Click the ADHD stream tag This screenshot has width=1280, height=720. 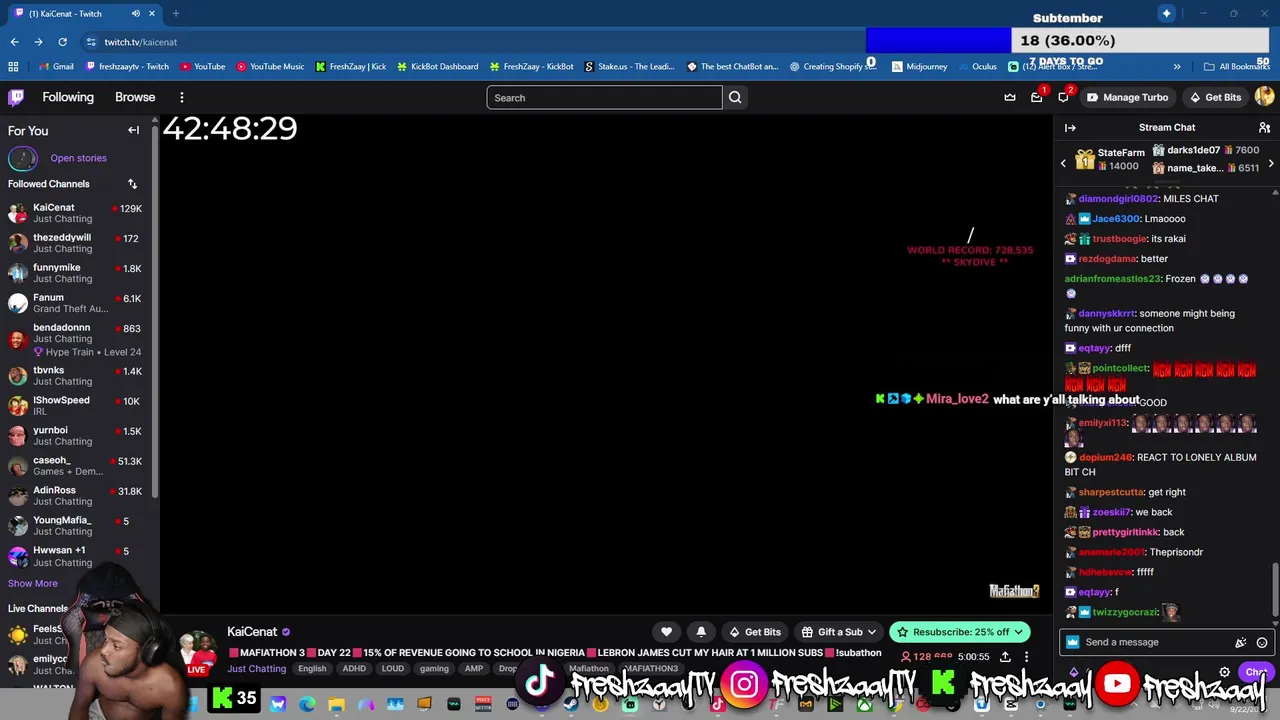coord(354,669)
